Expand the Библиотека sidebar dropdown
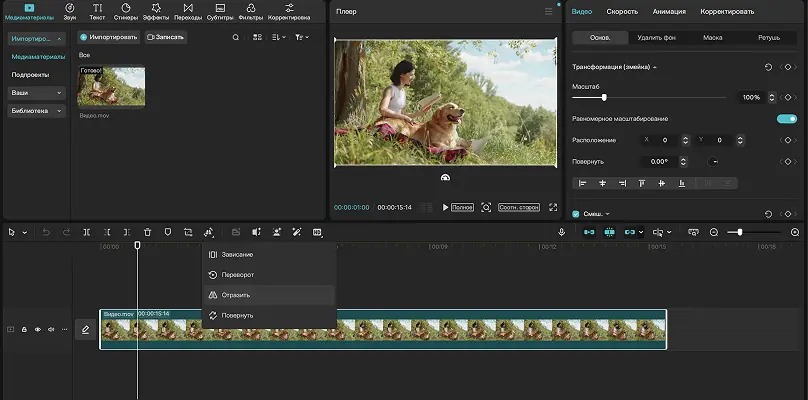 coord(37,111)
